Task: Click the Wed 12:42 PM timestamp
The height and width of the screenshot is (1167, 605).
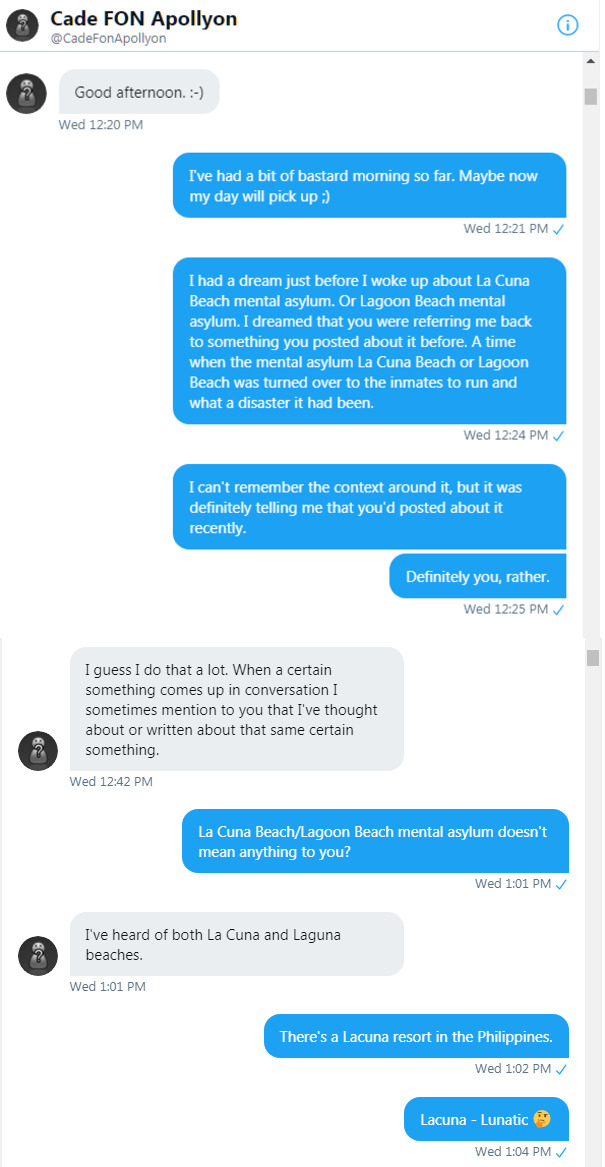Action: point(111,781)
